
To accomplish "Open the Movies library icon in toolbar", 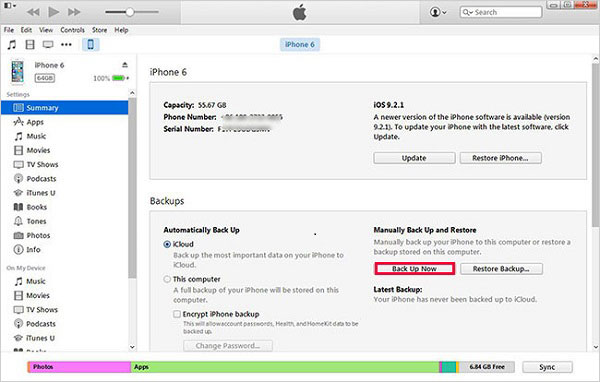I will (30, 45).
